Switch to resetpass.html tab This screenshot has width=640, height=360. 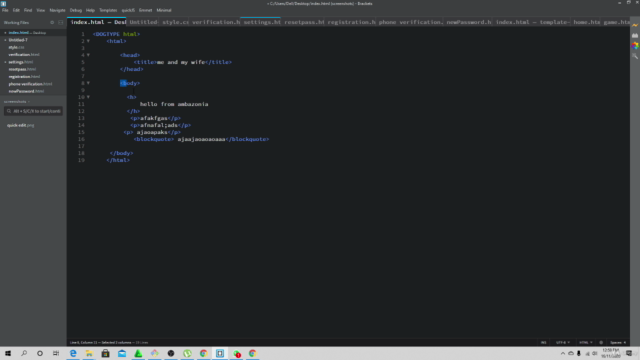click(304, 22)
